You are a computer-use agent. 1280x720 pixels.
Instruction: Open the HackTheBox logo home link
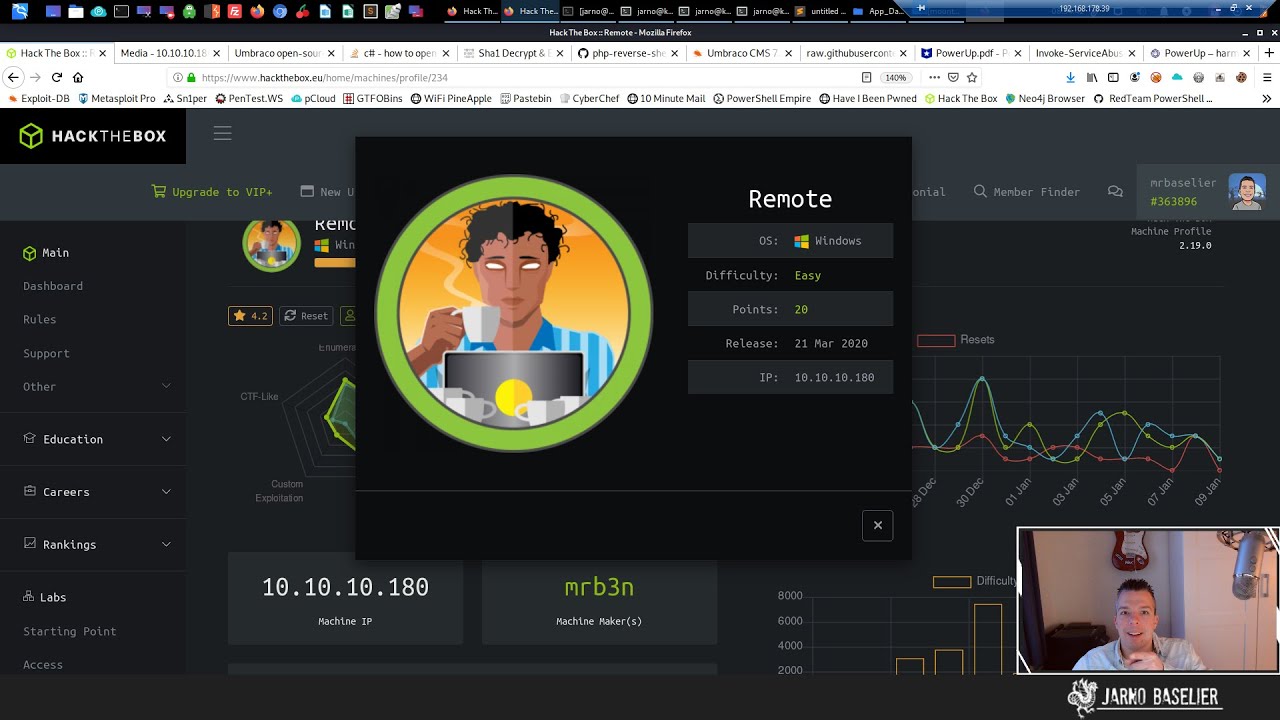[93, 136]
